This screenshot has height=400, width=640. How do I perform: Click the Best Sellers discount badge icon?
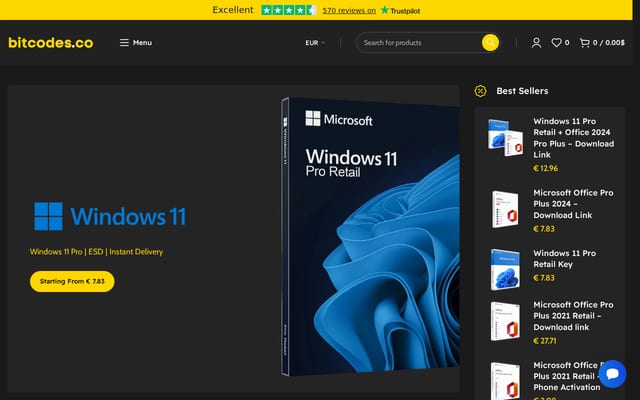tap(480, 91)
